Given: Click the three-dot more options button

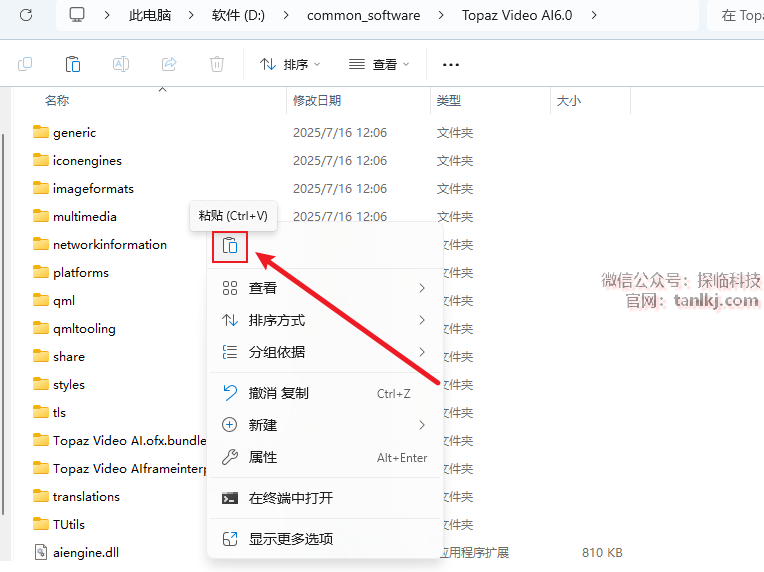Looking at the screenshot, I should click(450, 64).
